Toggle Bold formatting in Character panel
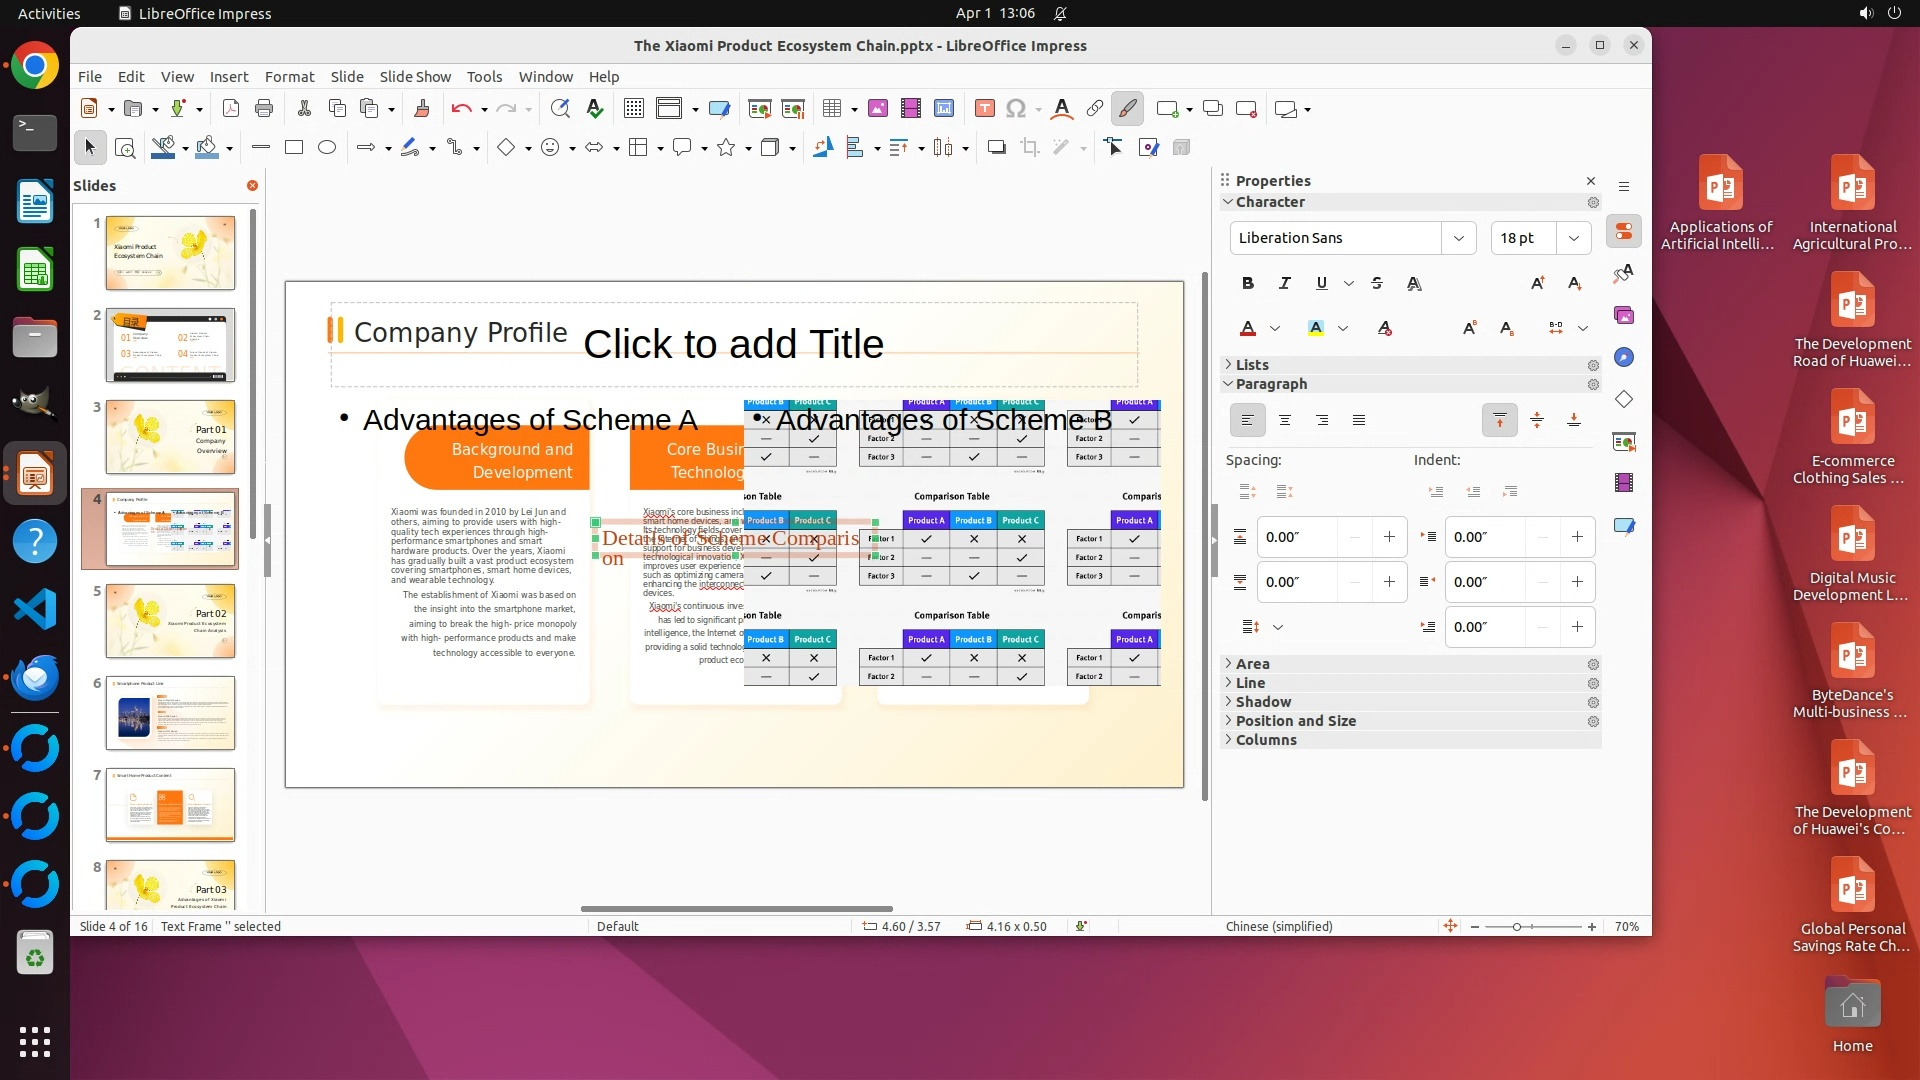Viewport: 1920px width, 1080px height. point(1247,284)
